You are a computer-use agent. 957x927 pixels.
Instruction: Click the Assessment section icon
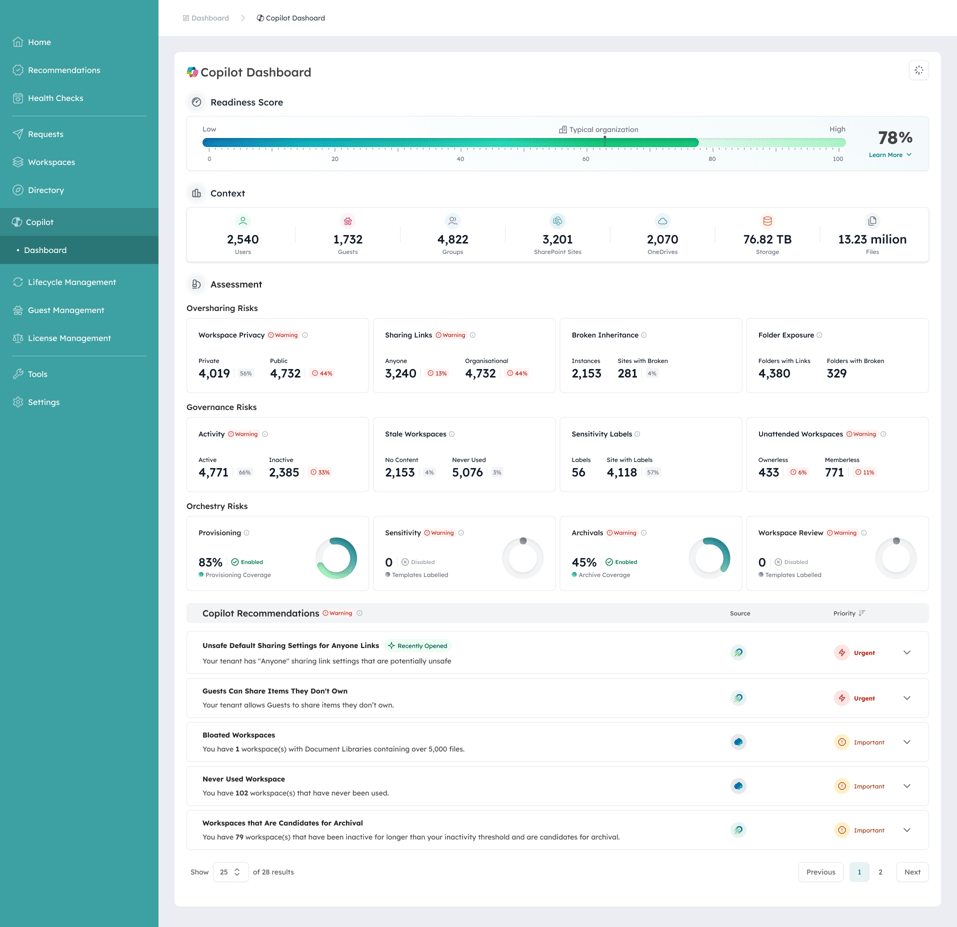point(197,284)
